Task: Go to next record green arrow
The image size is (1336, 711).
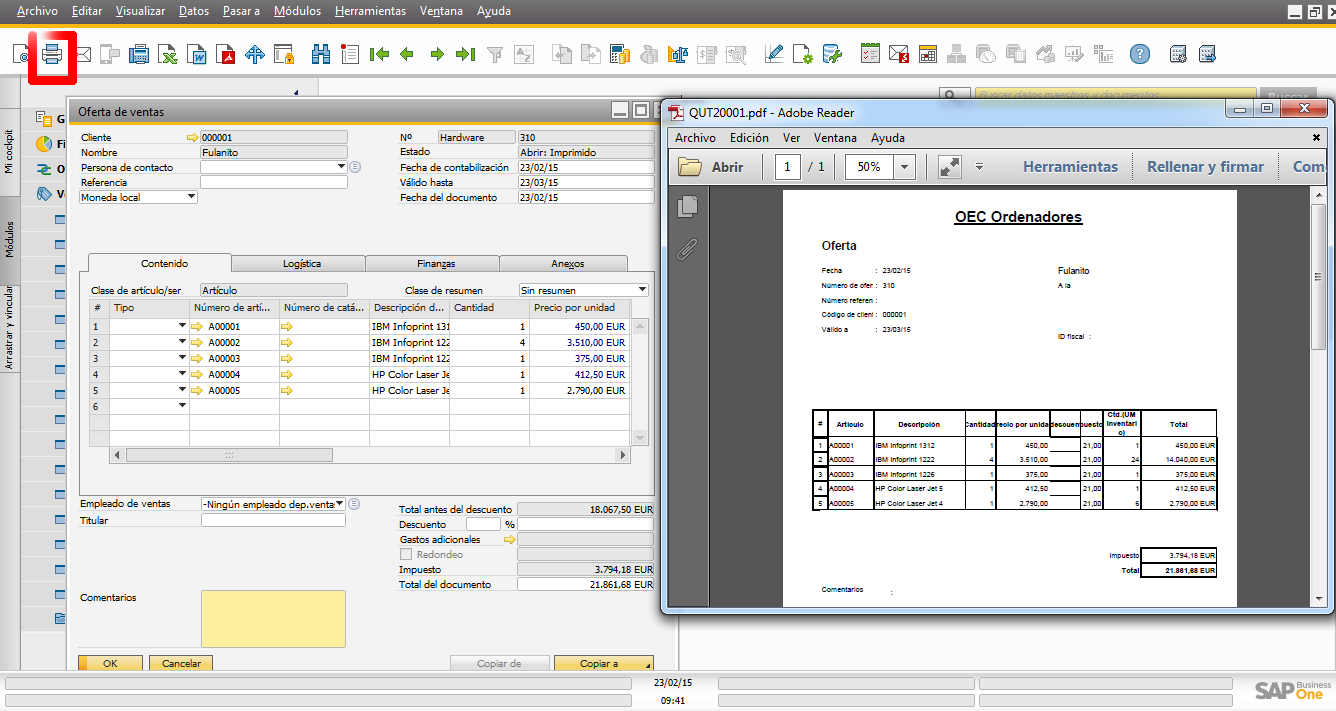Action: (437, 54)
